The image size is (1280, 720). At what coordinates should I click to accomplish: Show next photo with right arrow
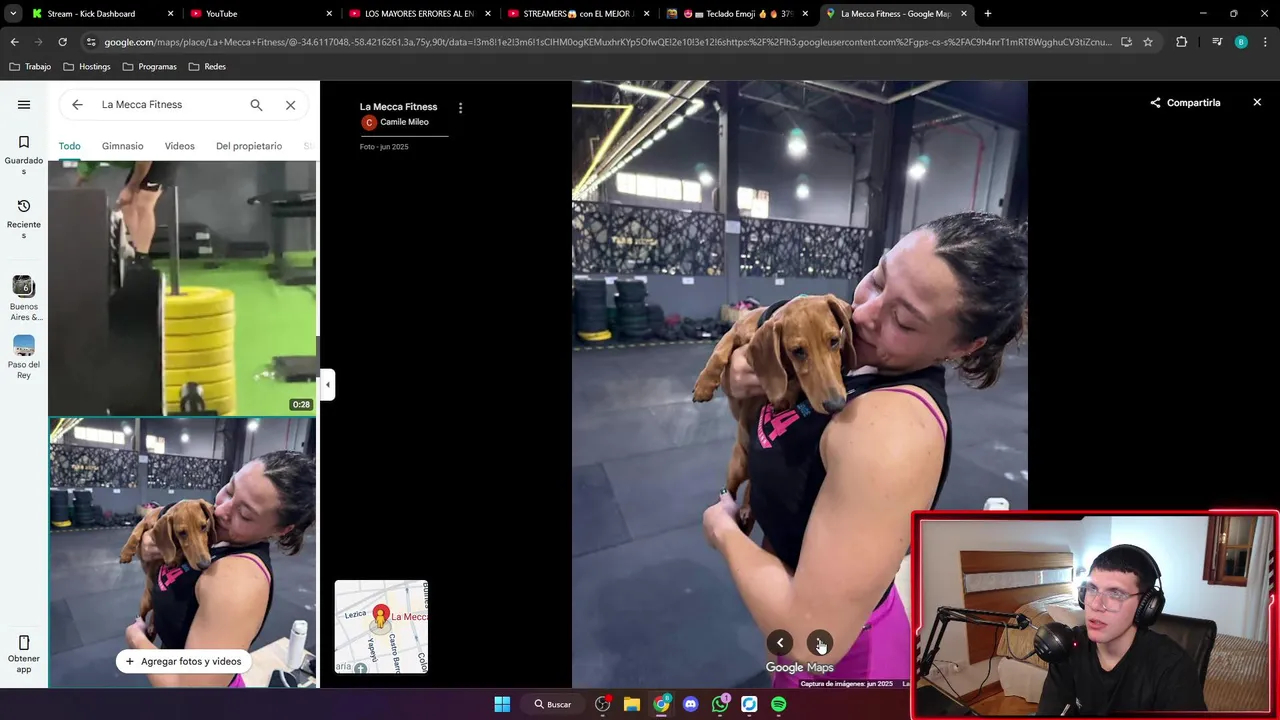point(819,643)
